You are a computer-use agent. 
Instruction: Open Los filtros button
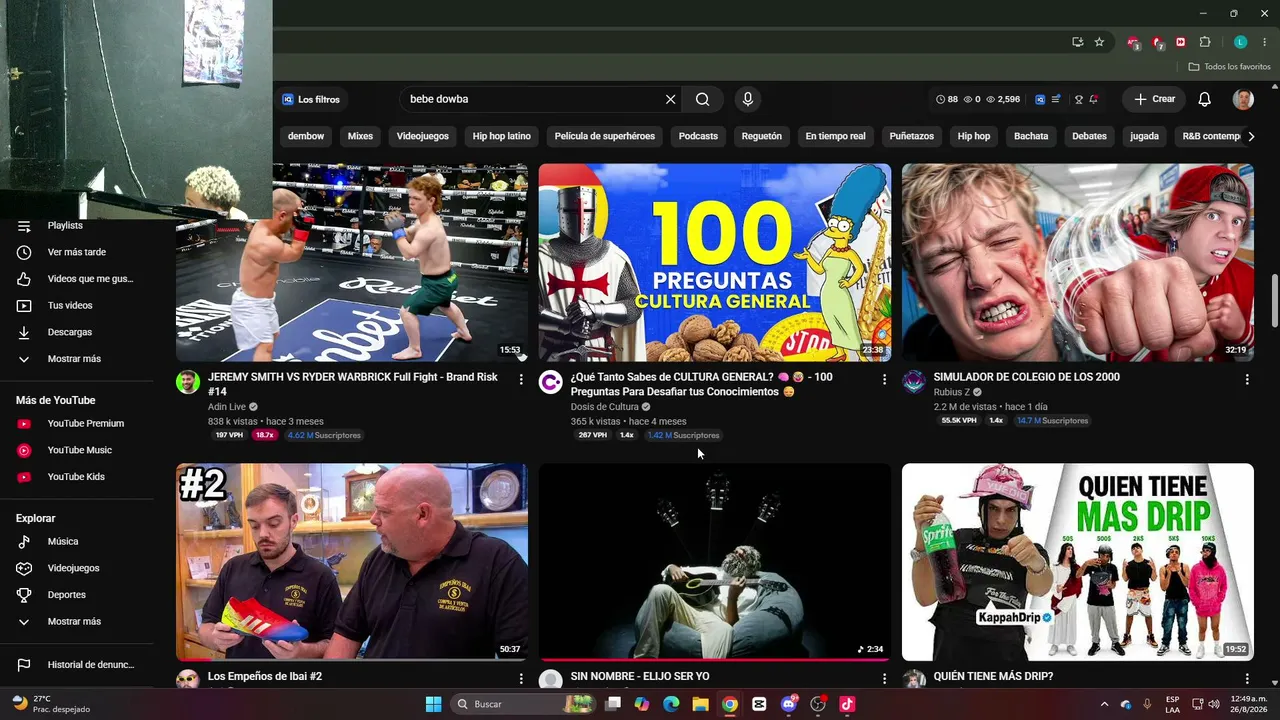pos(311,99)
